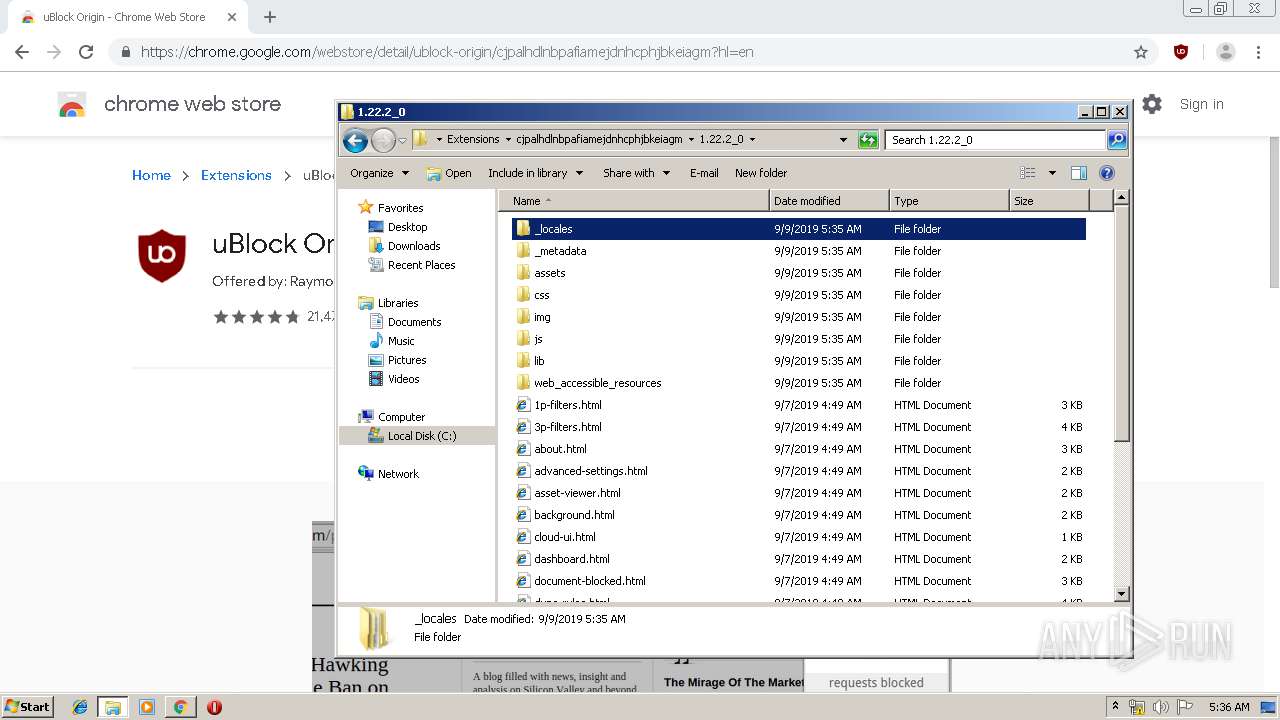Click the Explorer Help question mark icon
This screenshot has width=1280, height=720.
tap(1107, 173)
